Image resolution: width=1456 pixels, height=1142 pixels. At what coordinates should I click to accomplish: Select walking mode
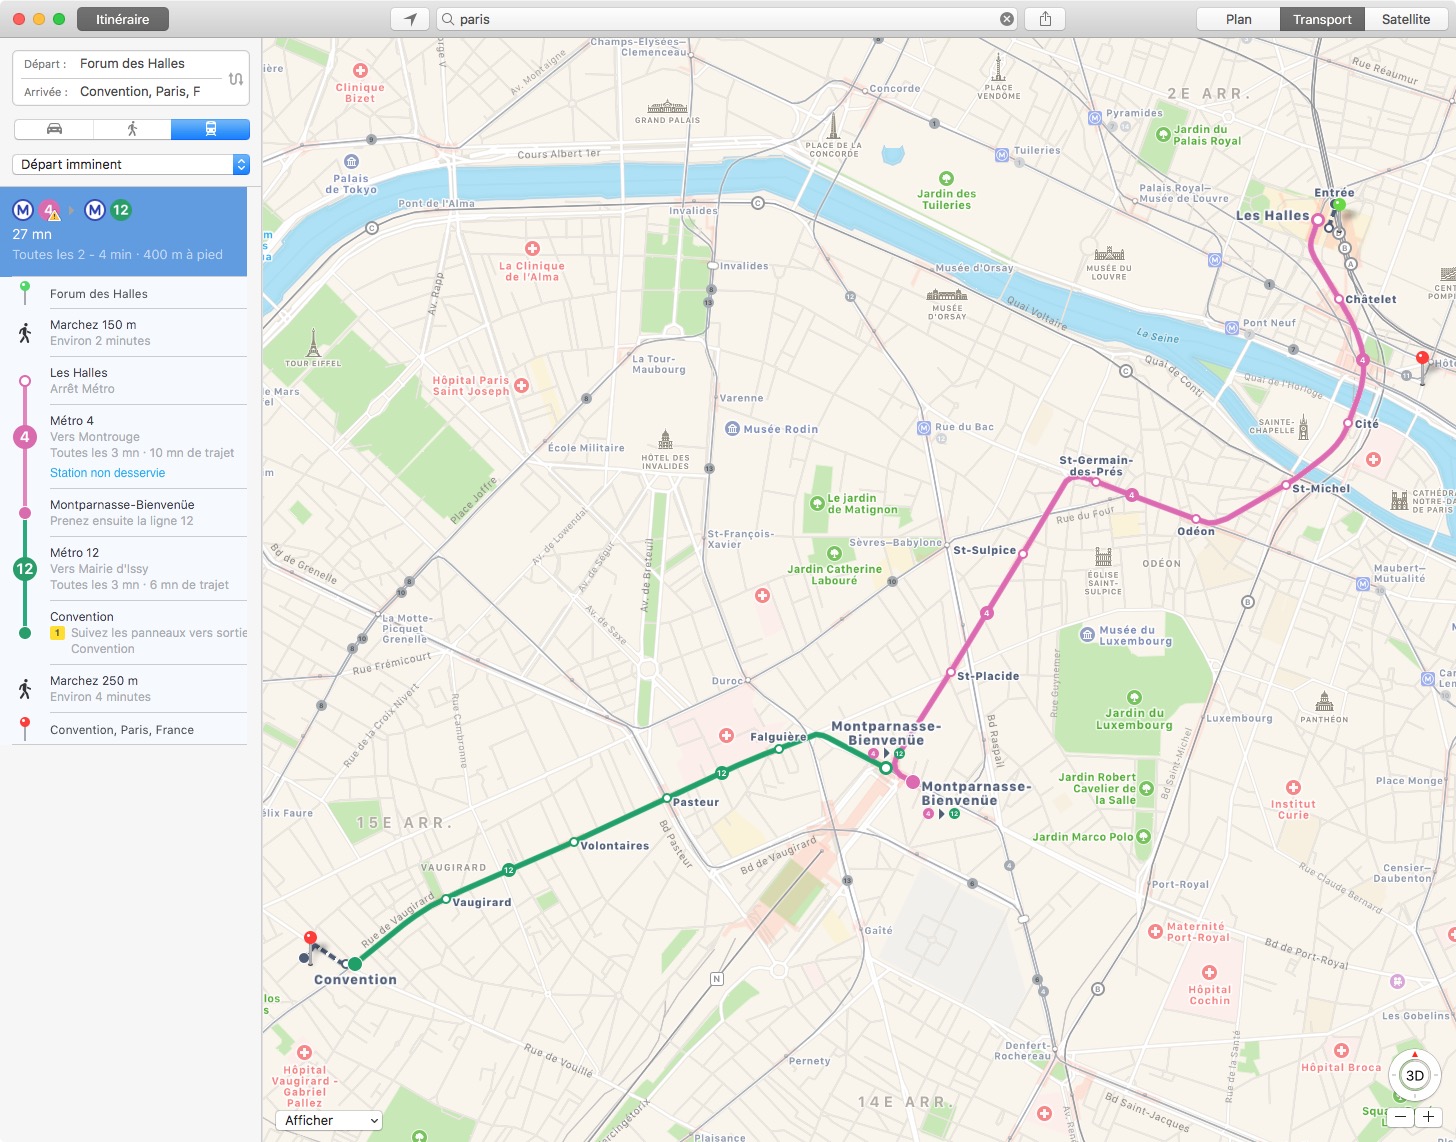point(132,129)
